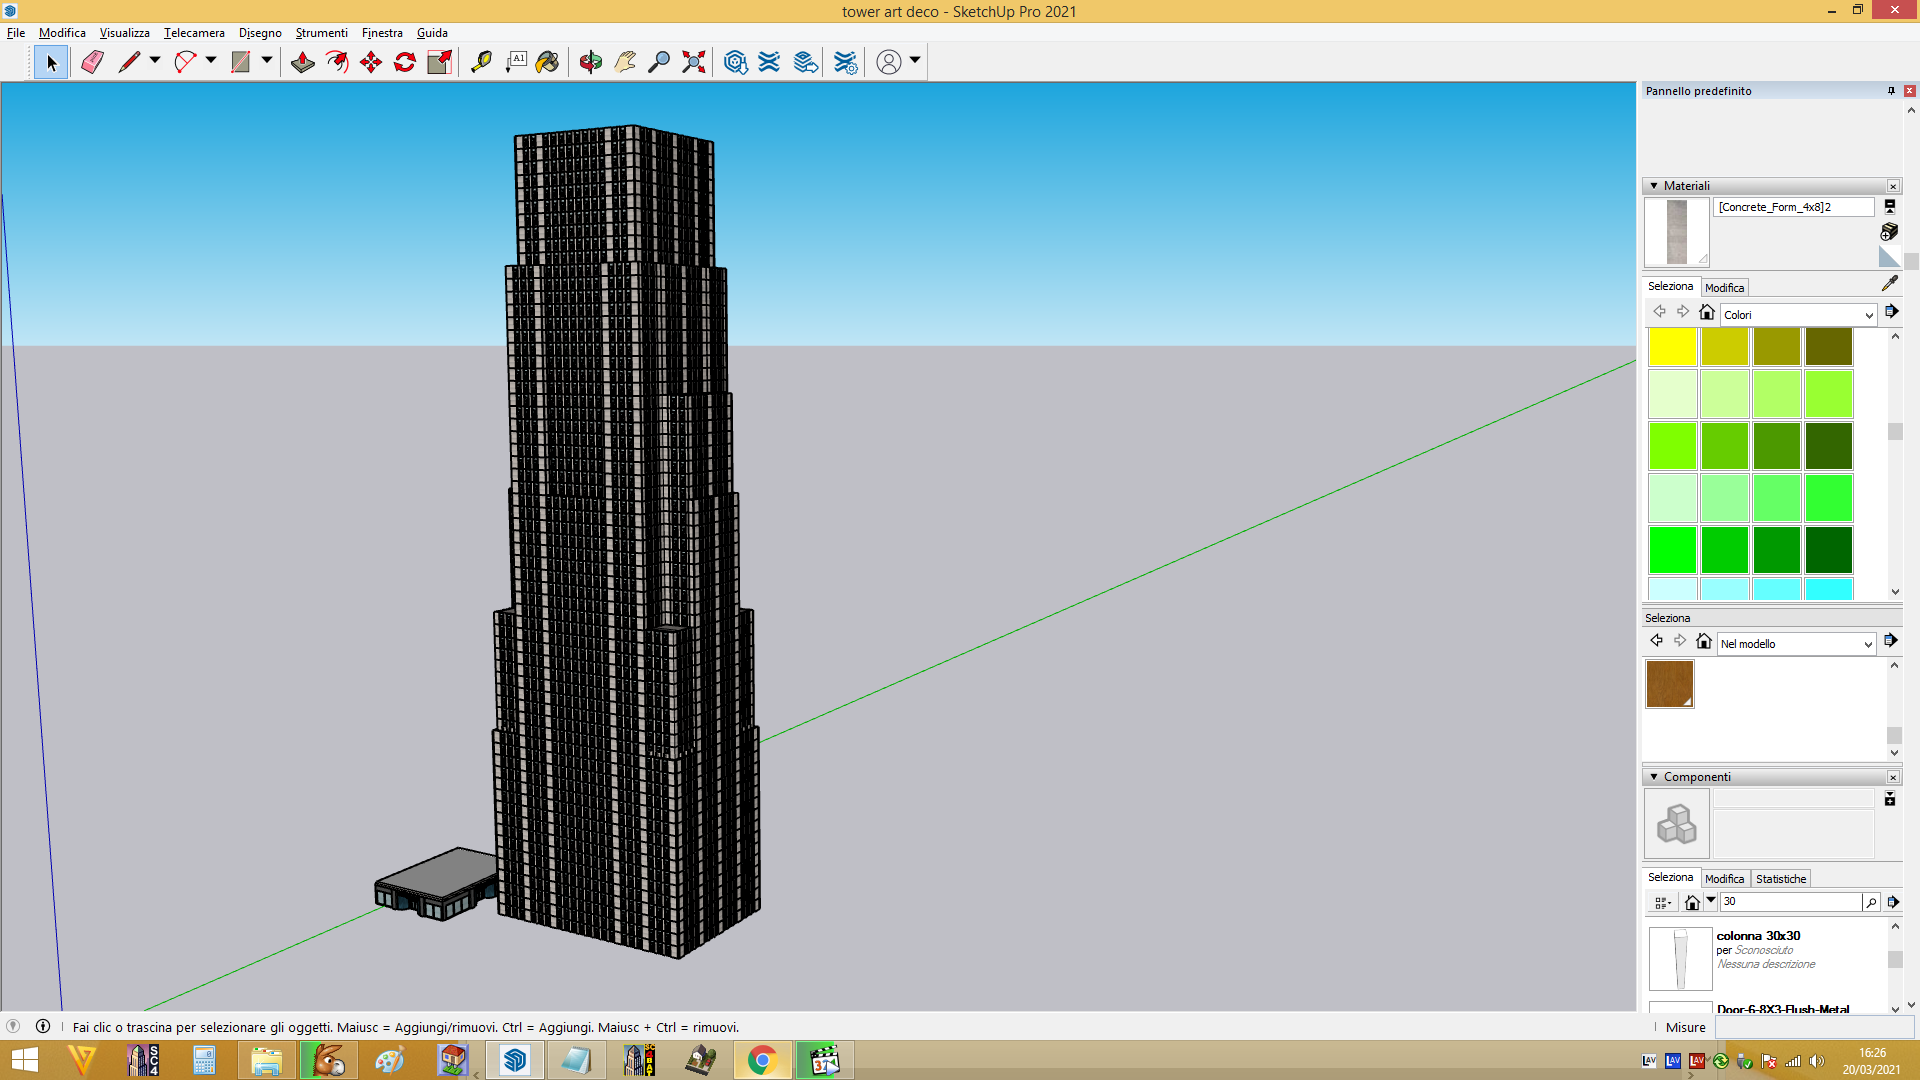Activate the Zoom magnifier tool

659,62
